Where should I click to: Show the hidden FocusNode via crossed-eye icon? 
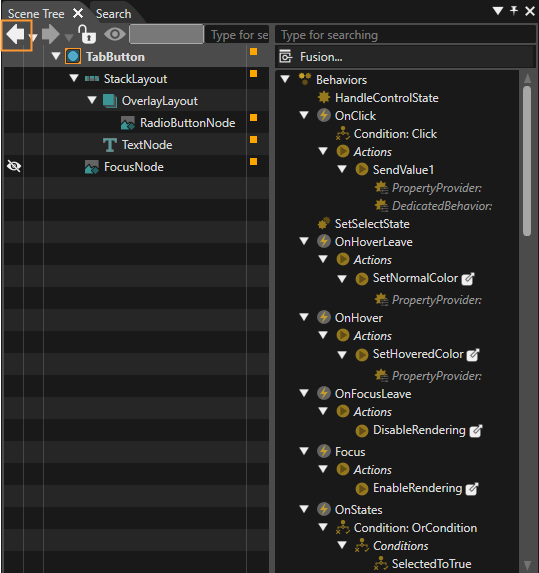click(x=14, y=167)
